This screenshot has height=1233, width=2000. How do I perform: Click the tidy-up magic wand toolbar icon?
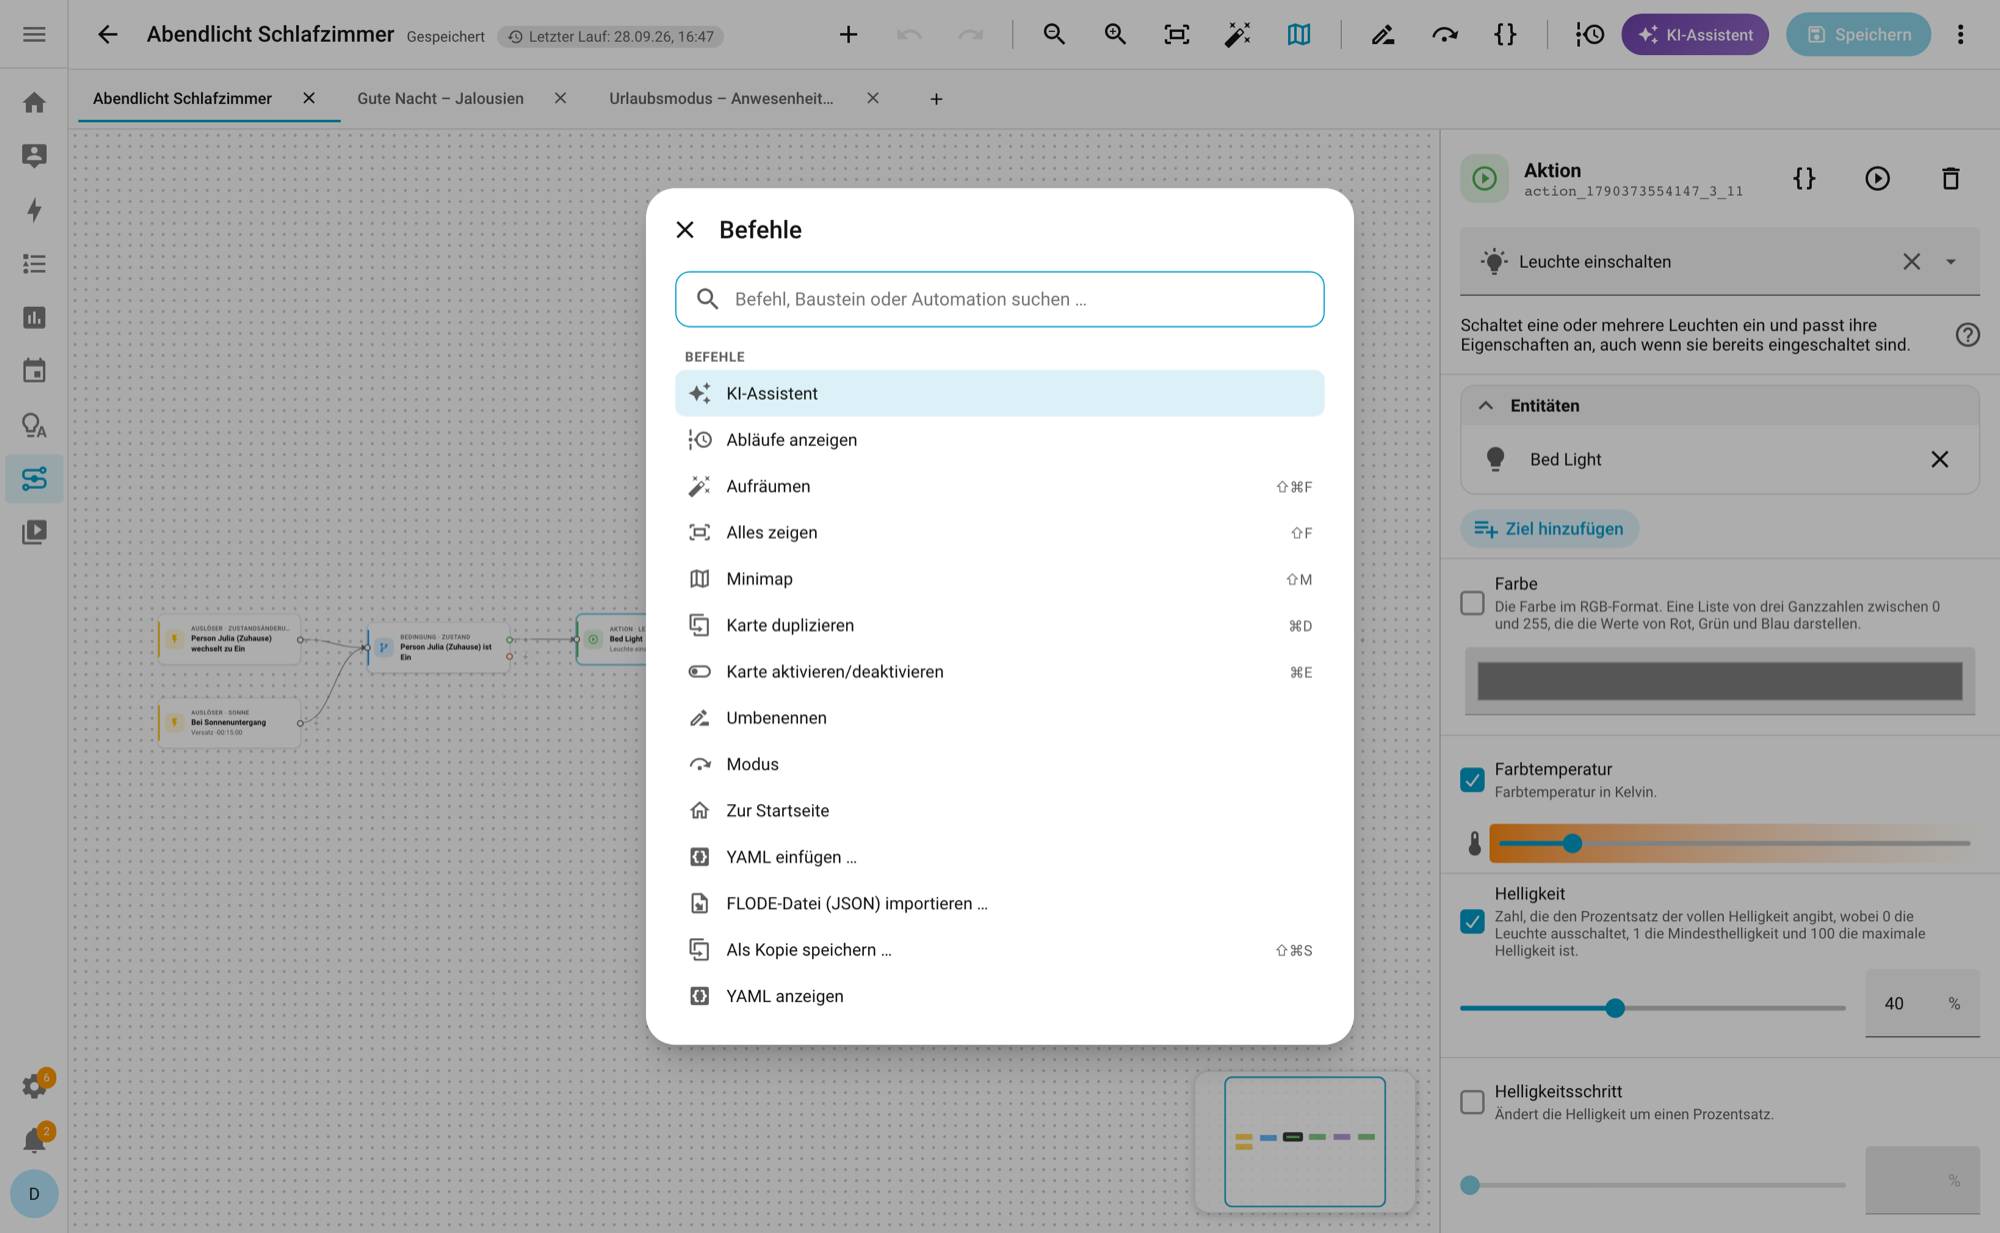[x=1237, y=35]
